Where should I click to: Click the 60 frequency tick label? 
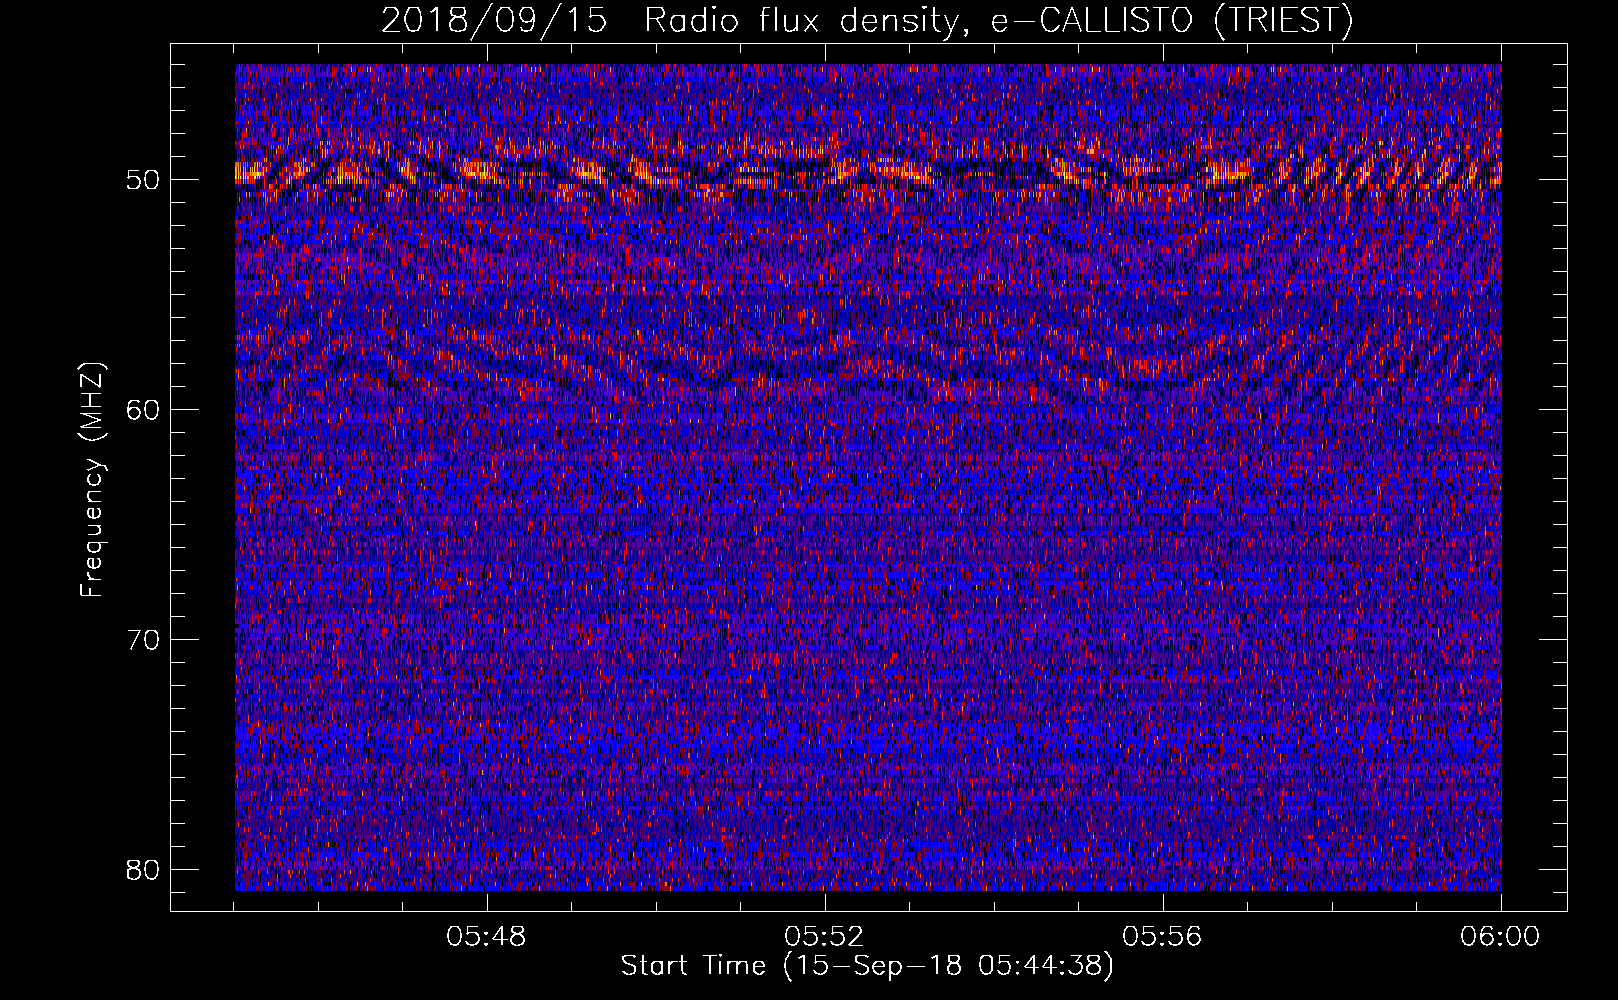pos(144,410)
